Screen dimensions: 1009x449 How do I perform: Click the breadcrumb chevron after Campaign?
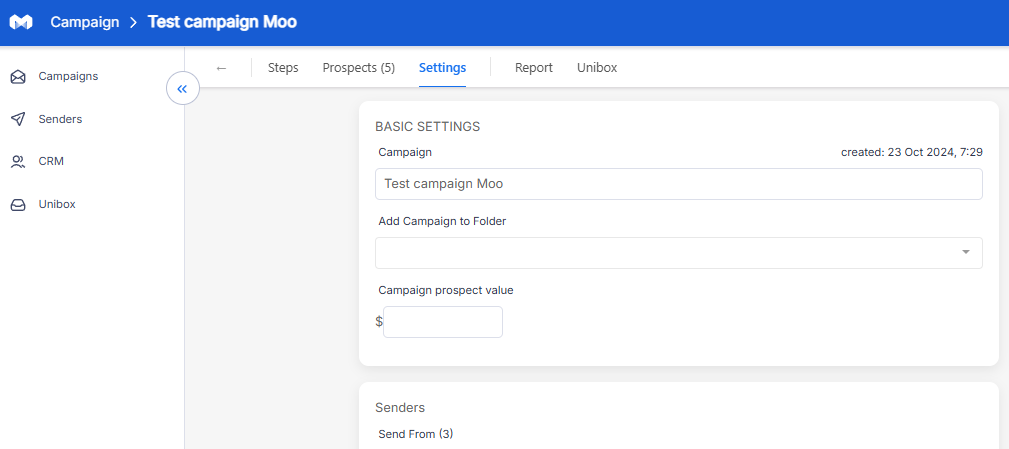[x=133, y=23]
